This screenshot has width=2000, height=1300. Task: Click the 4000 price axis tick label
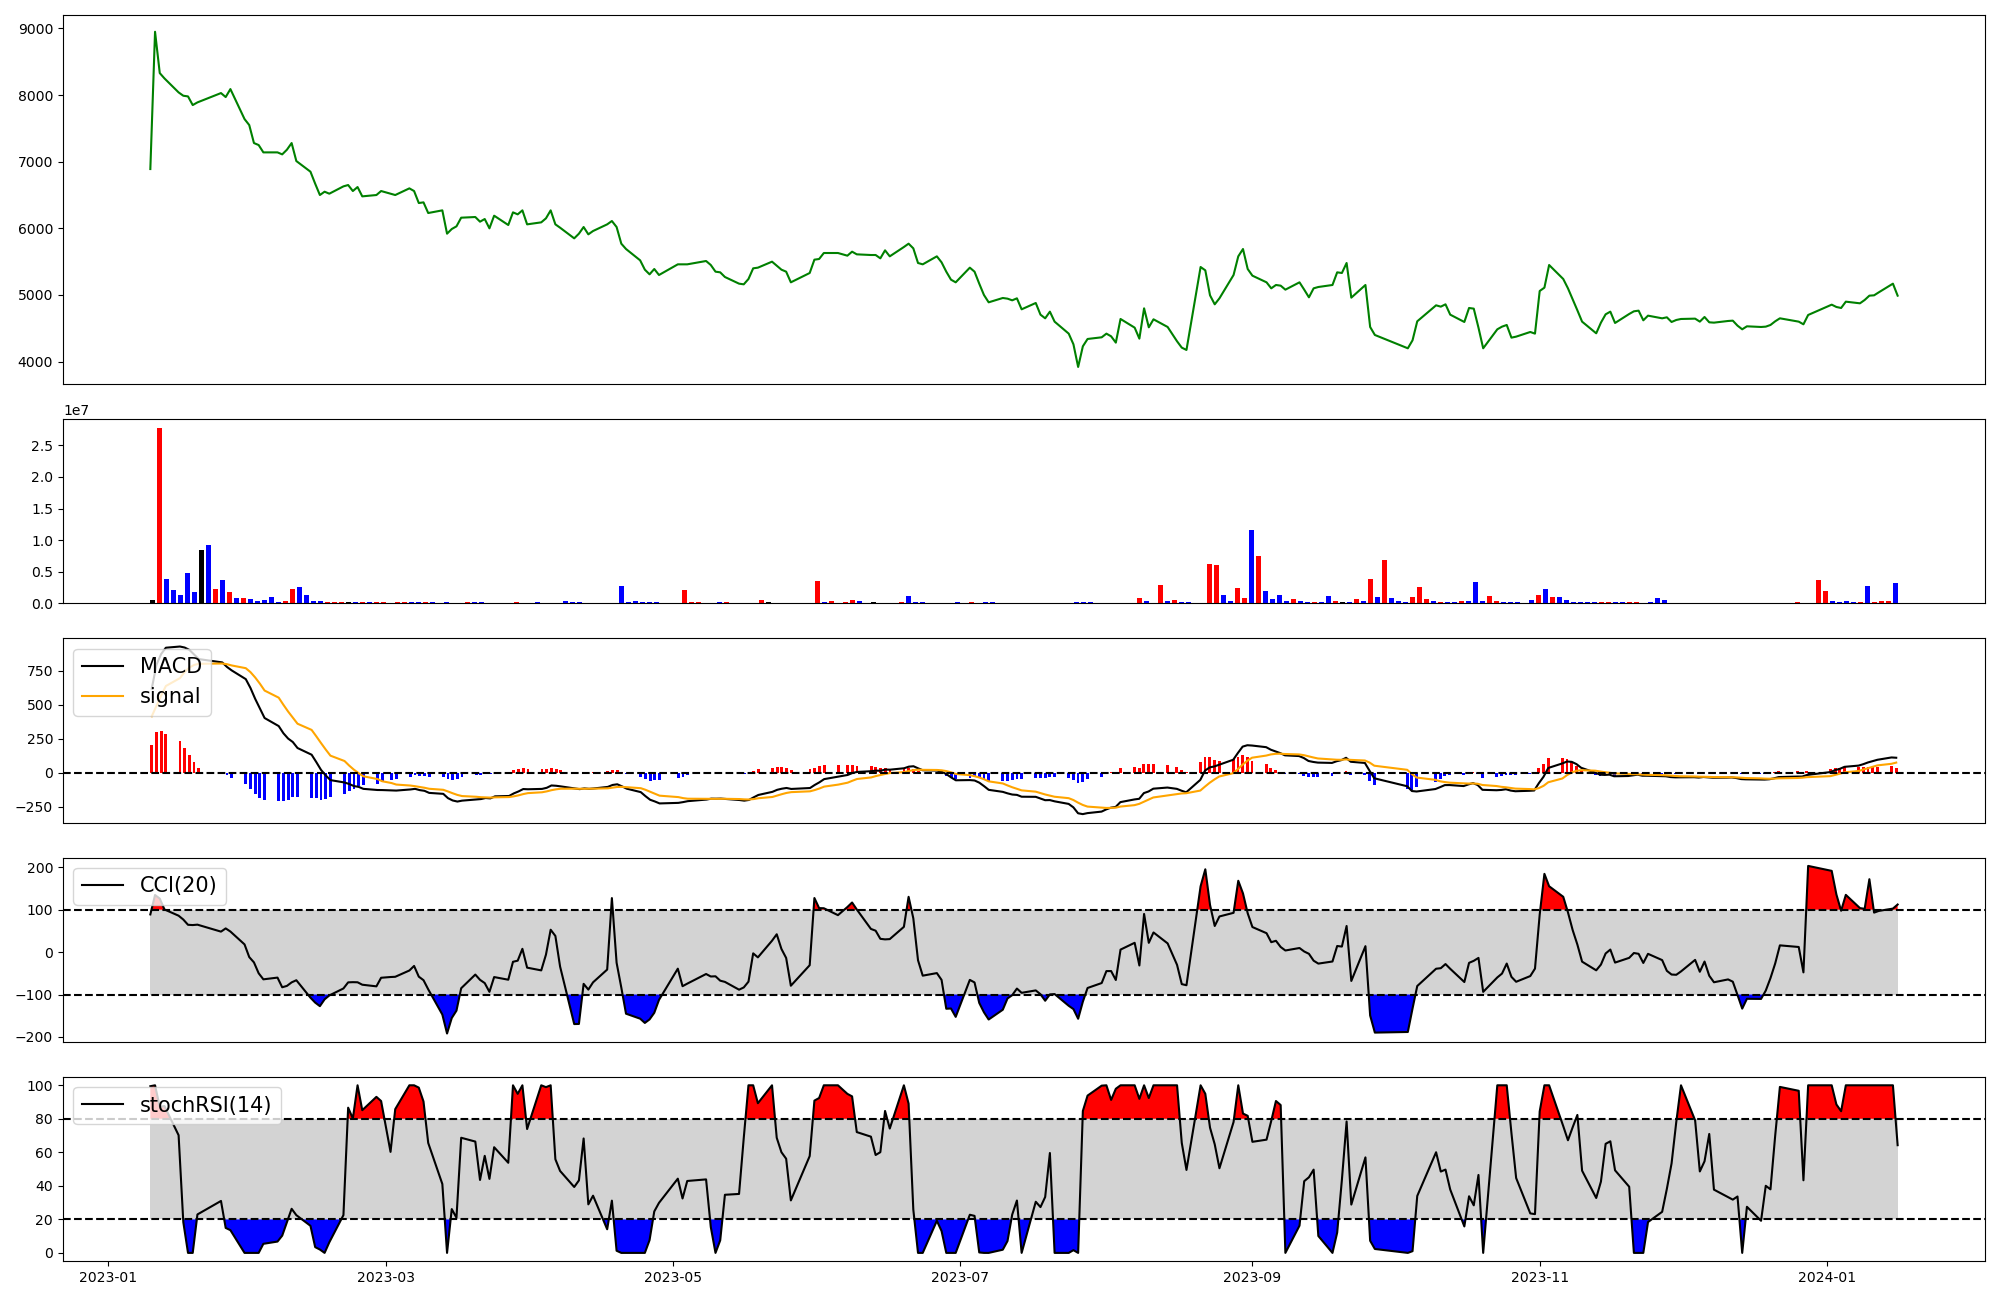36,362
